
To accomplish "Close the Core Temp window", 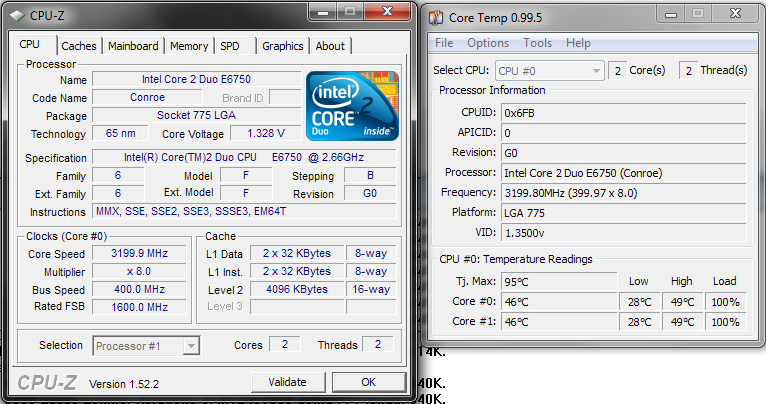I will 734,14.
